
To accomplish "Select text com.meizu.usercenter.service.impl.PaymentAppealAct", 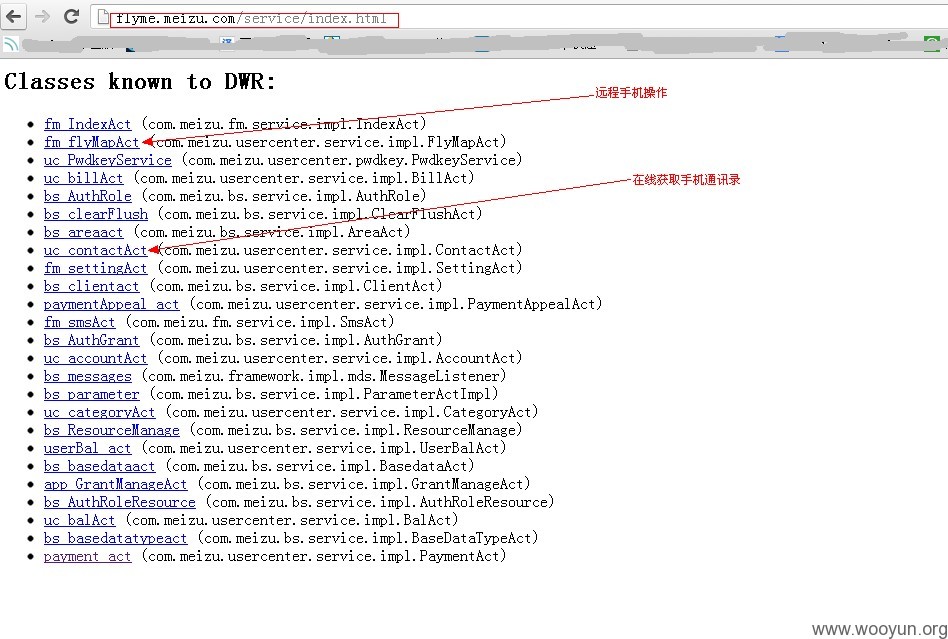I will (x=395, y=305).
